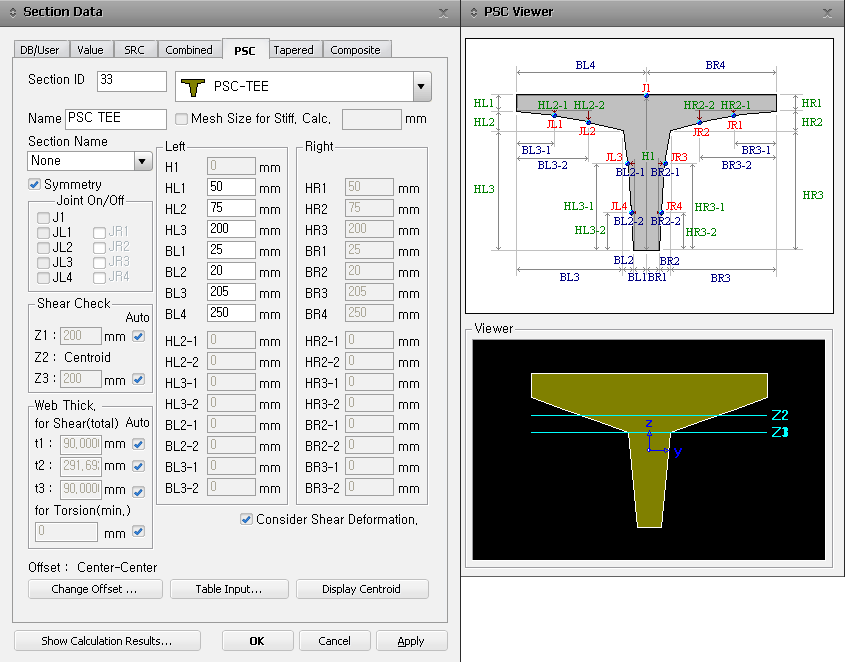845x662 pixels.
Task: Open the Section Name dropdown
Action: click(142, 161)
